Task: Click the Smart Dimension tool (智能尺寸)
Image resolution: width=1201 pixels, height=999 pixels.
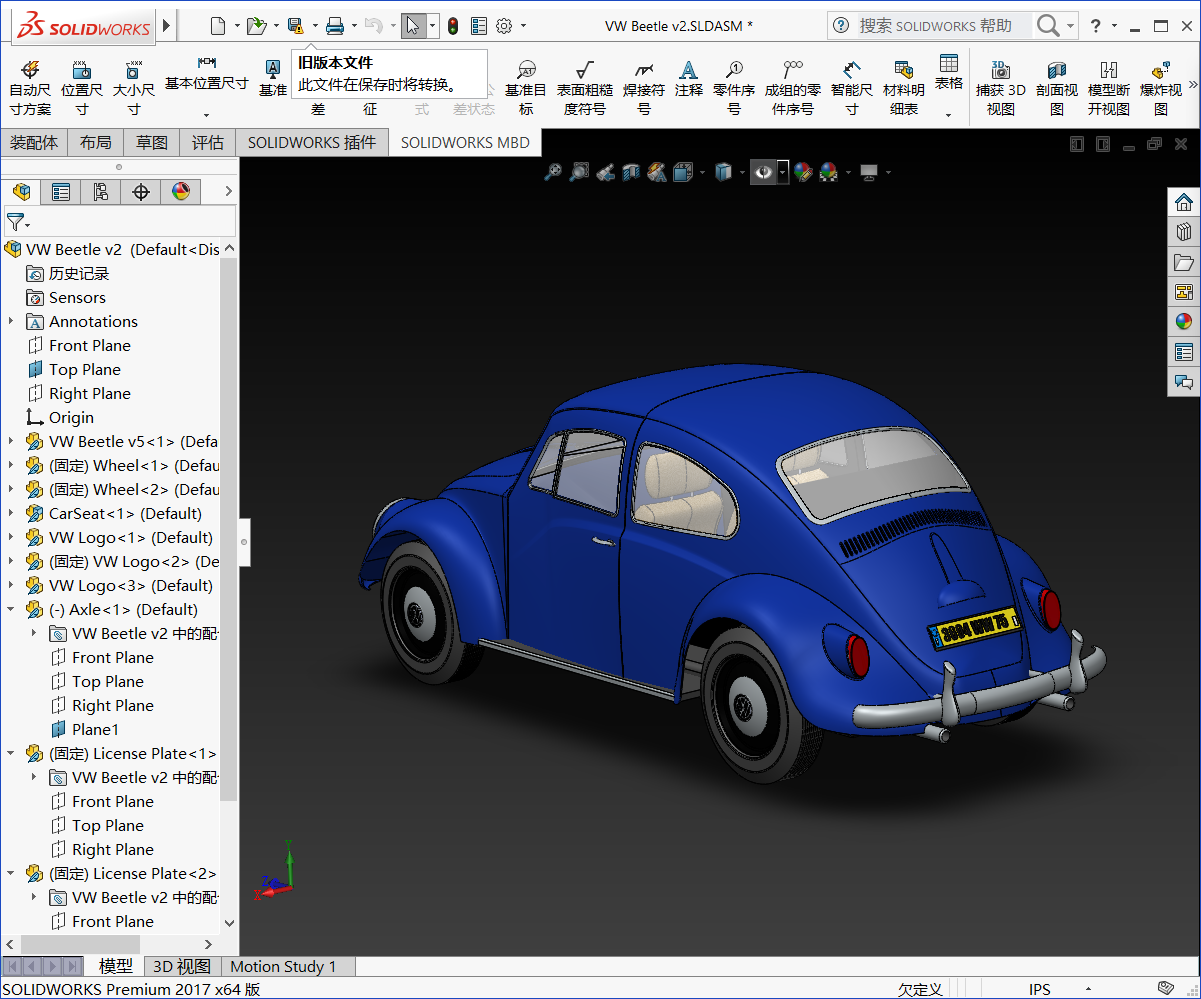Action: click(x=852, y=88)
